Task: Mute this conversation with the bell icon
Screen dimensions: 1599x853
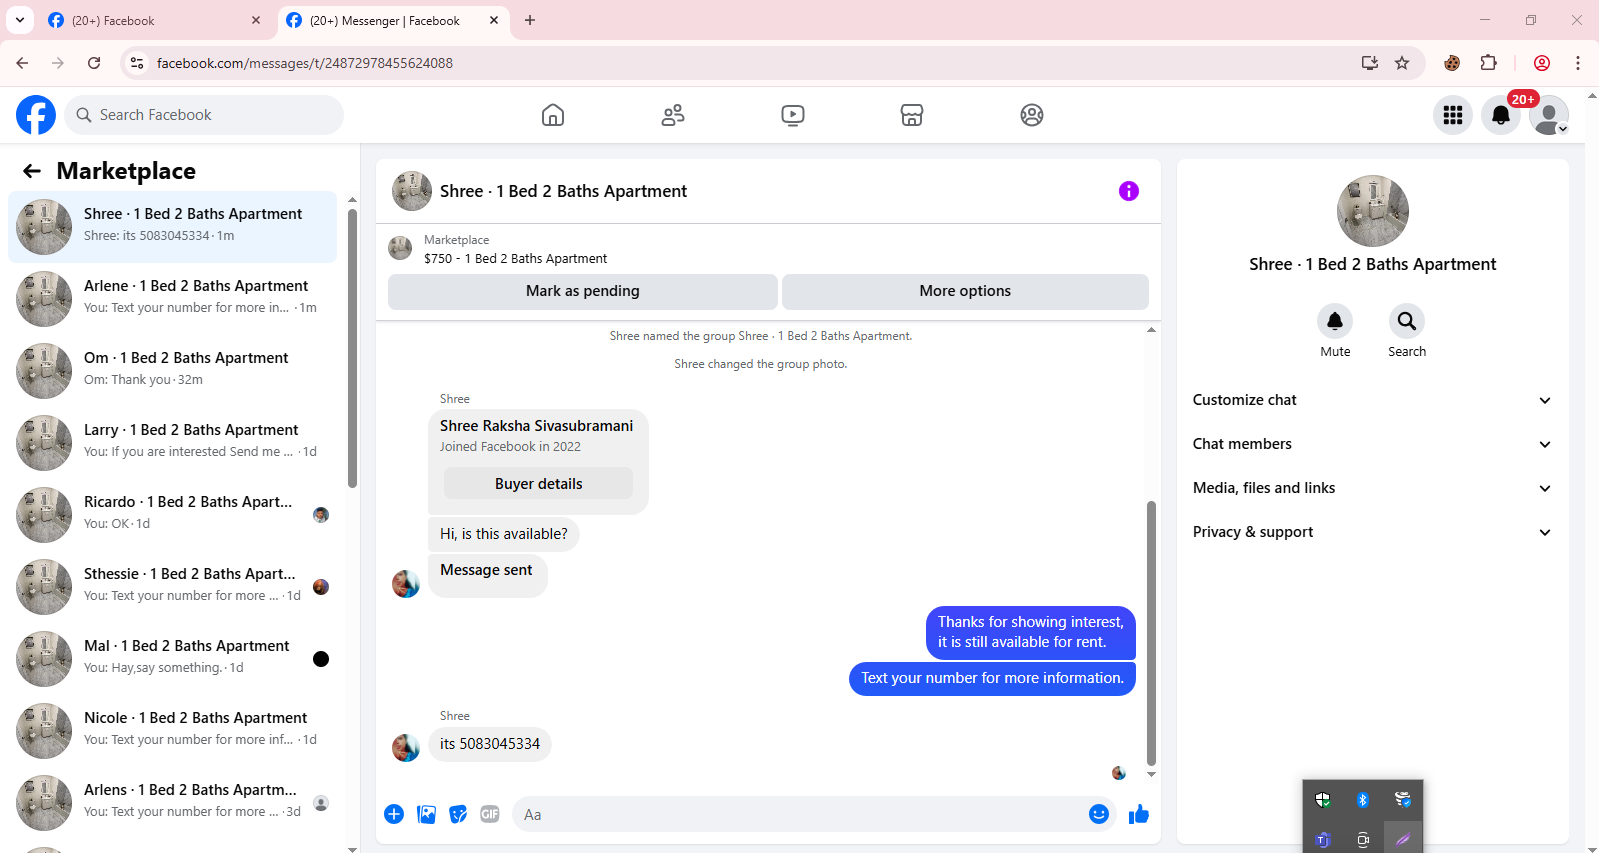Action: tap(1335, 321)
